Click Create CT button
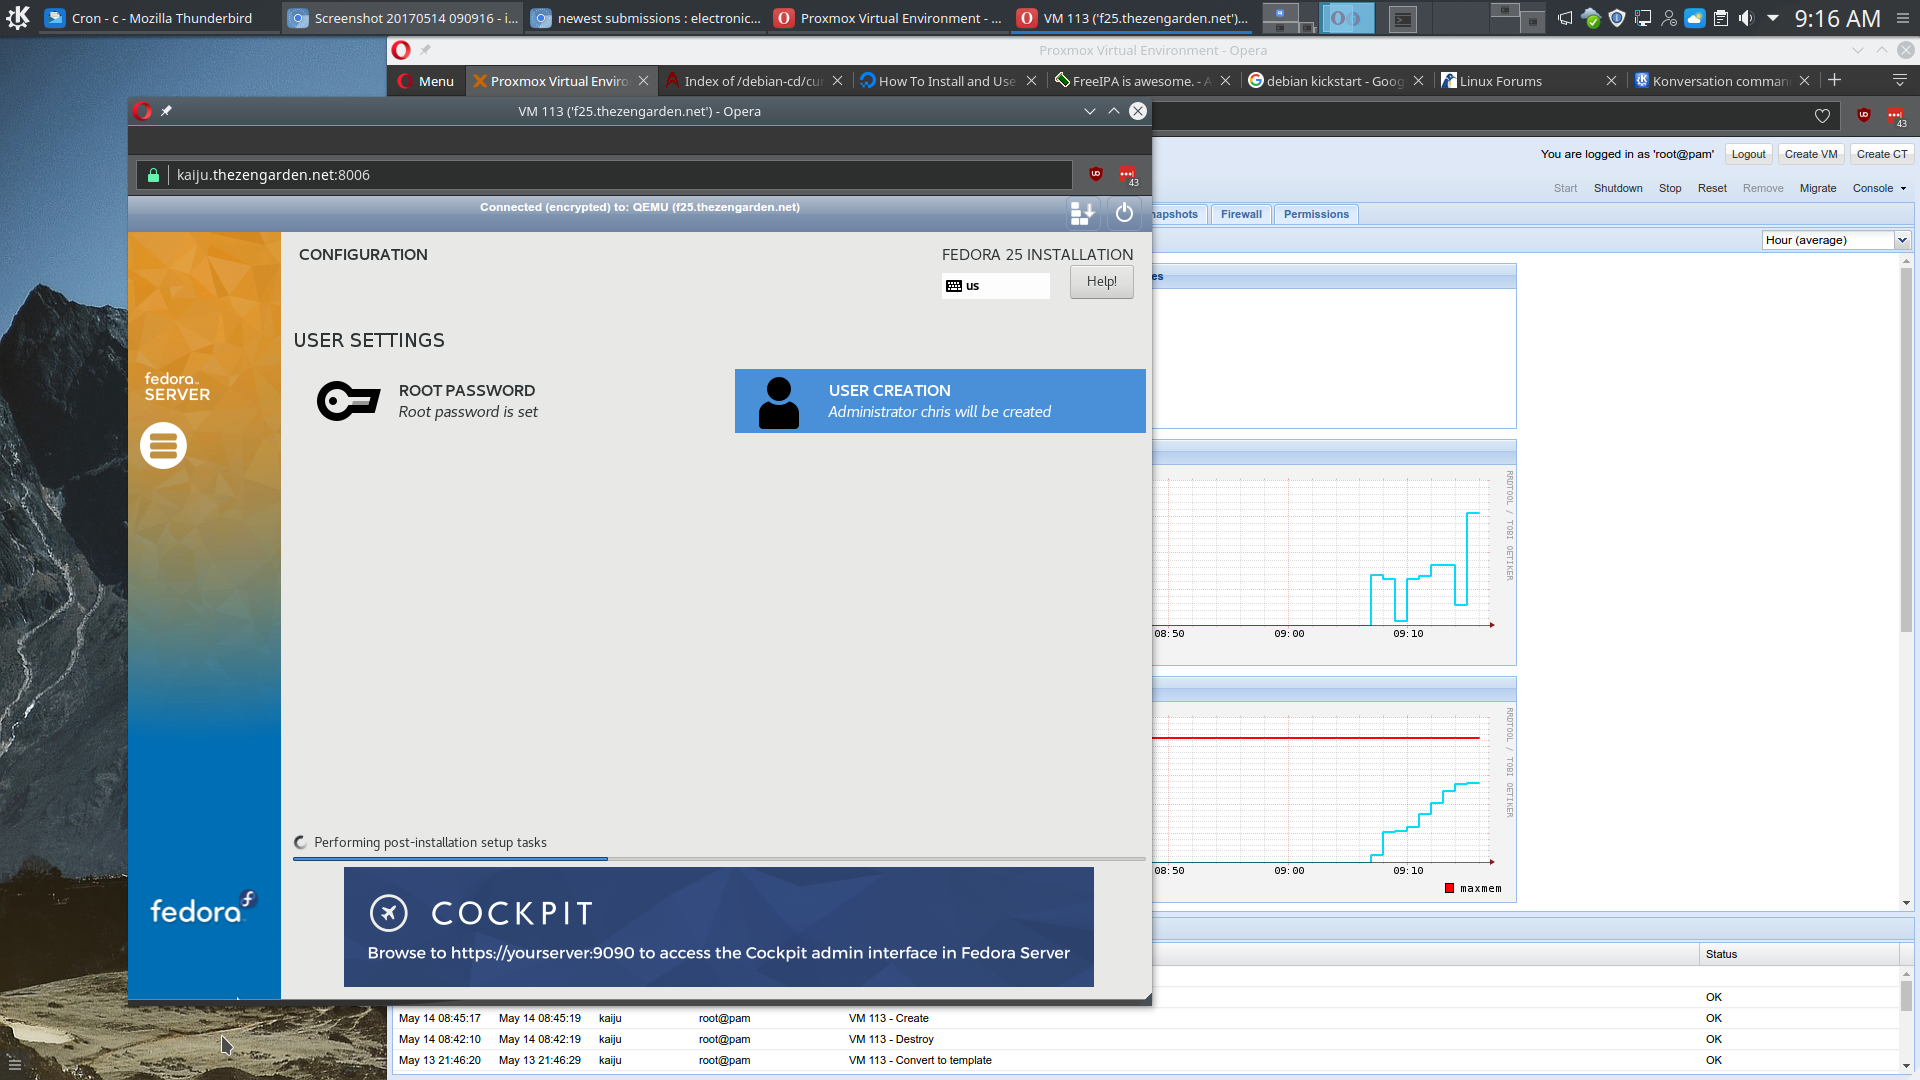Screen dimensions: 1920x1080 [x=1882, y=154]
